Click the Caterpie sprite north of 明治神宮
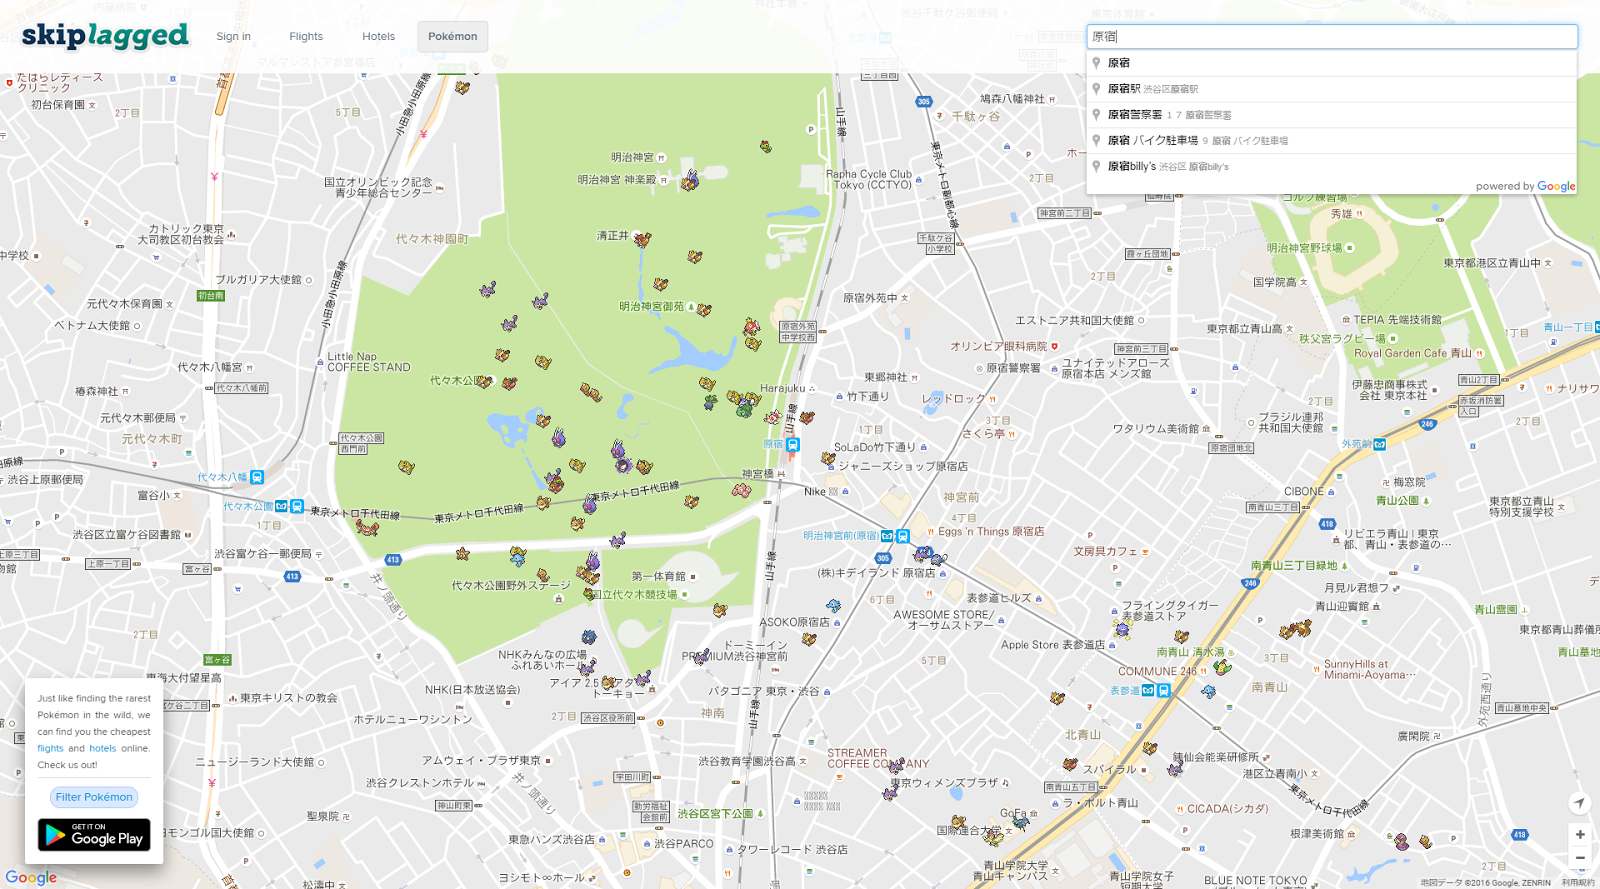 [x=765, y=147]
